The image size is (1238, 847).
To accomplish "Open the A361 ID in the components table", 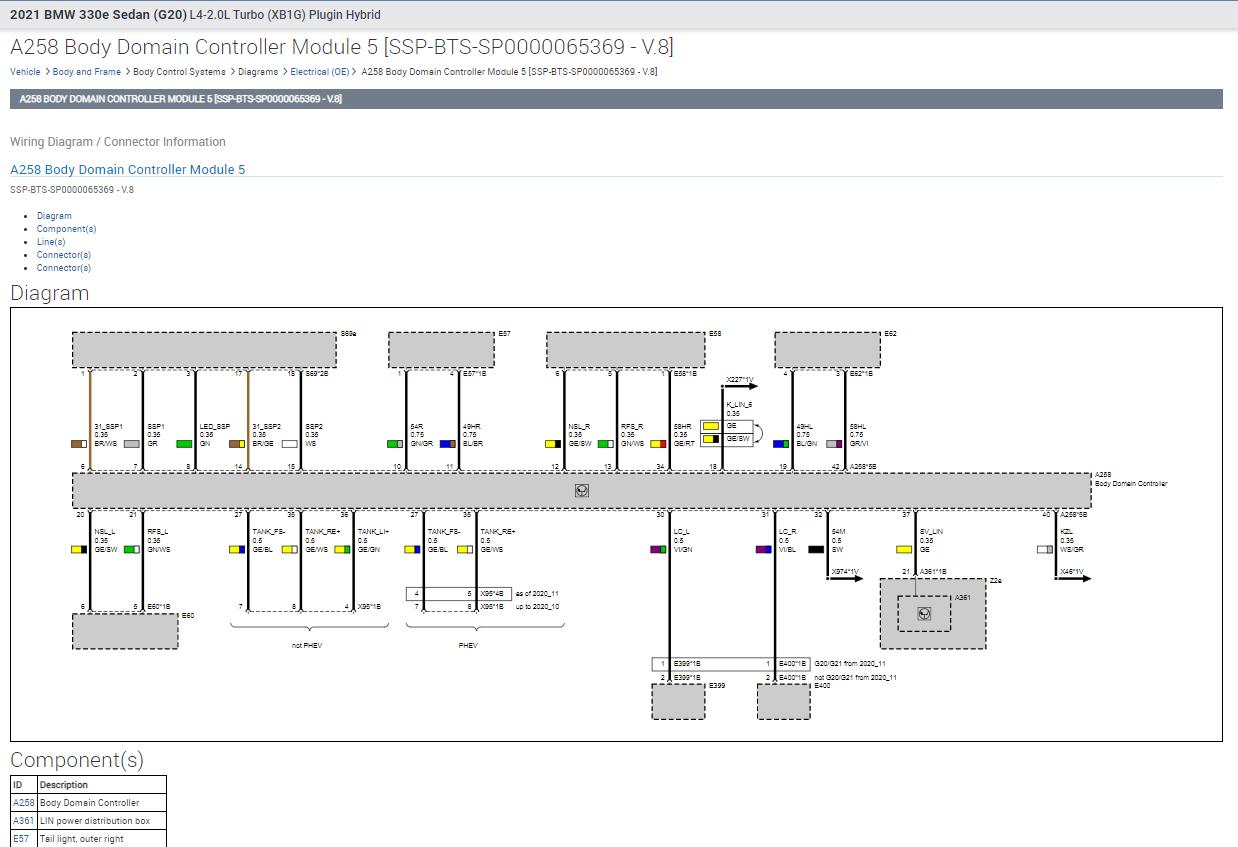I will pos(23,821).
